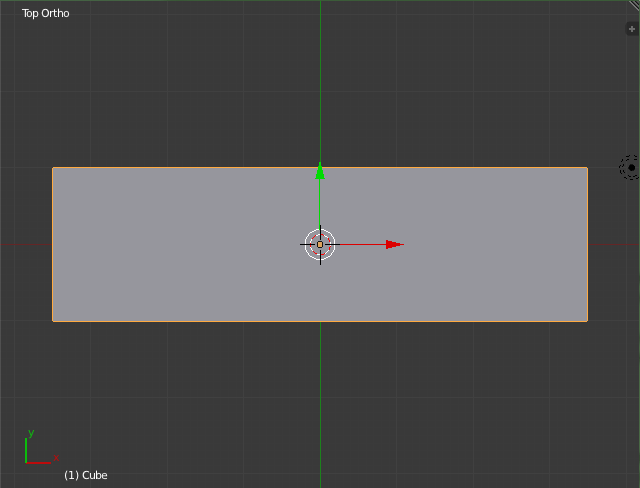Click the area split corner widget at top right
This screenshot has height=488, width=640.
tap(634, 5)
